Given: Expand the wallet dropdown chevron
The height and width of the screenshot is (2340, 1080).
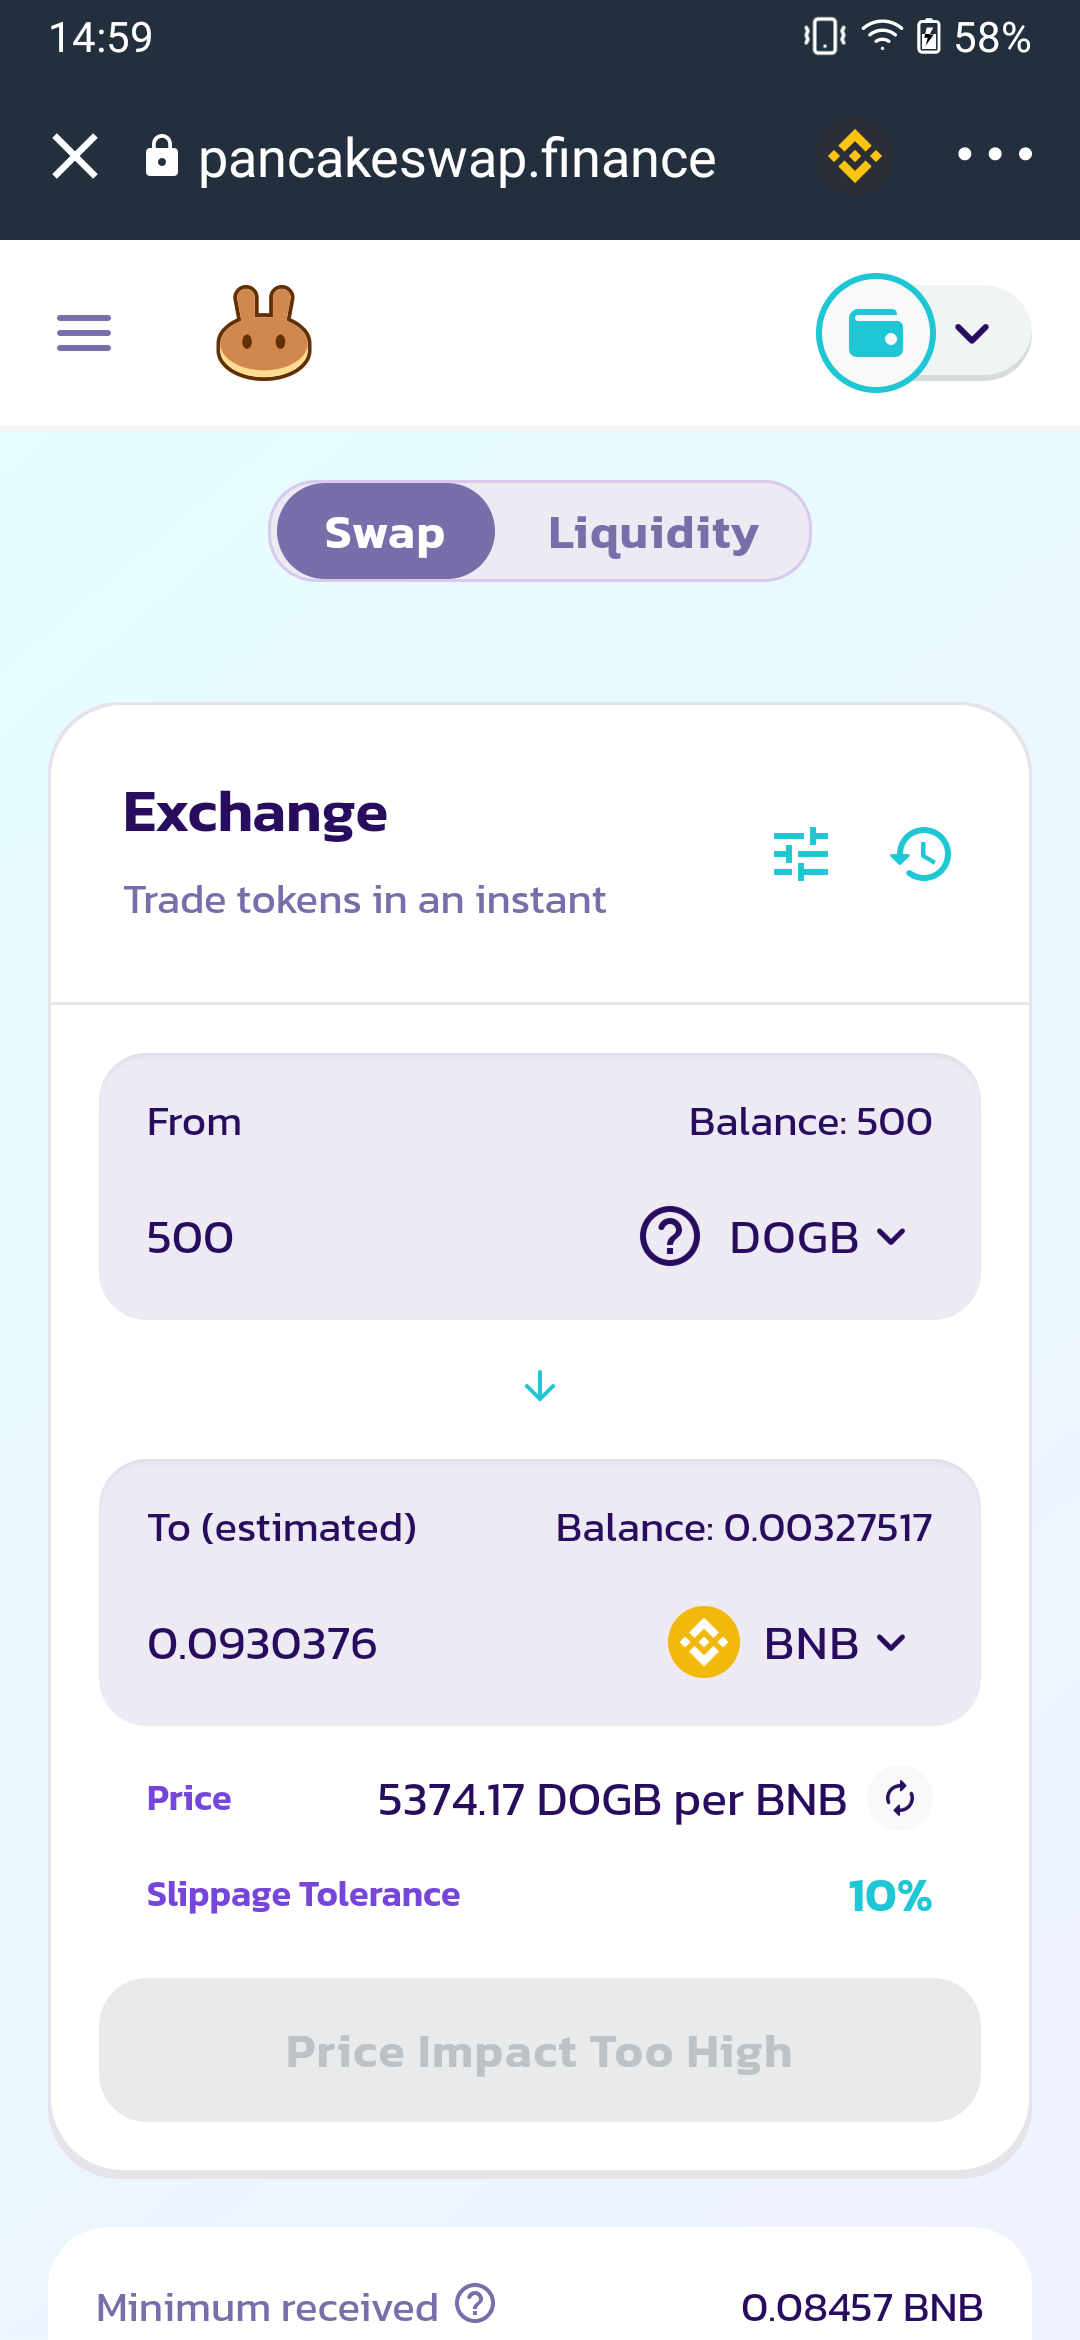Looking at the screenshot, I should (972, 333).
